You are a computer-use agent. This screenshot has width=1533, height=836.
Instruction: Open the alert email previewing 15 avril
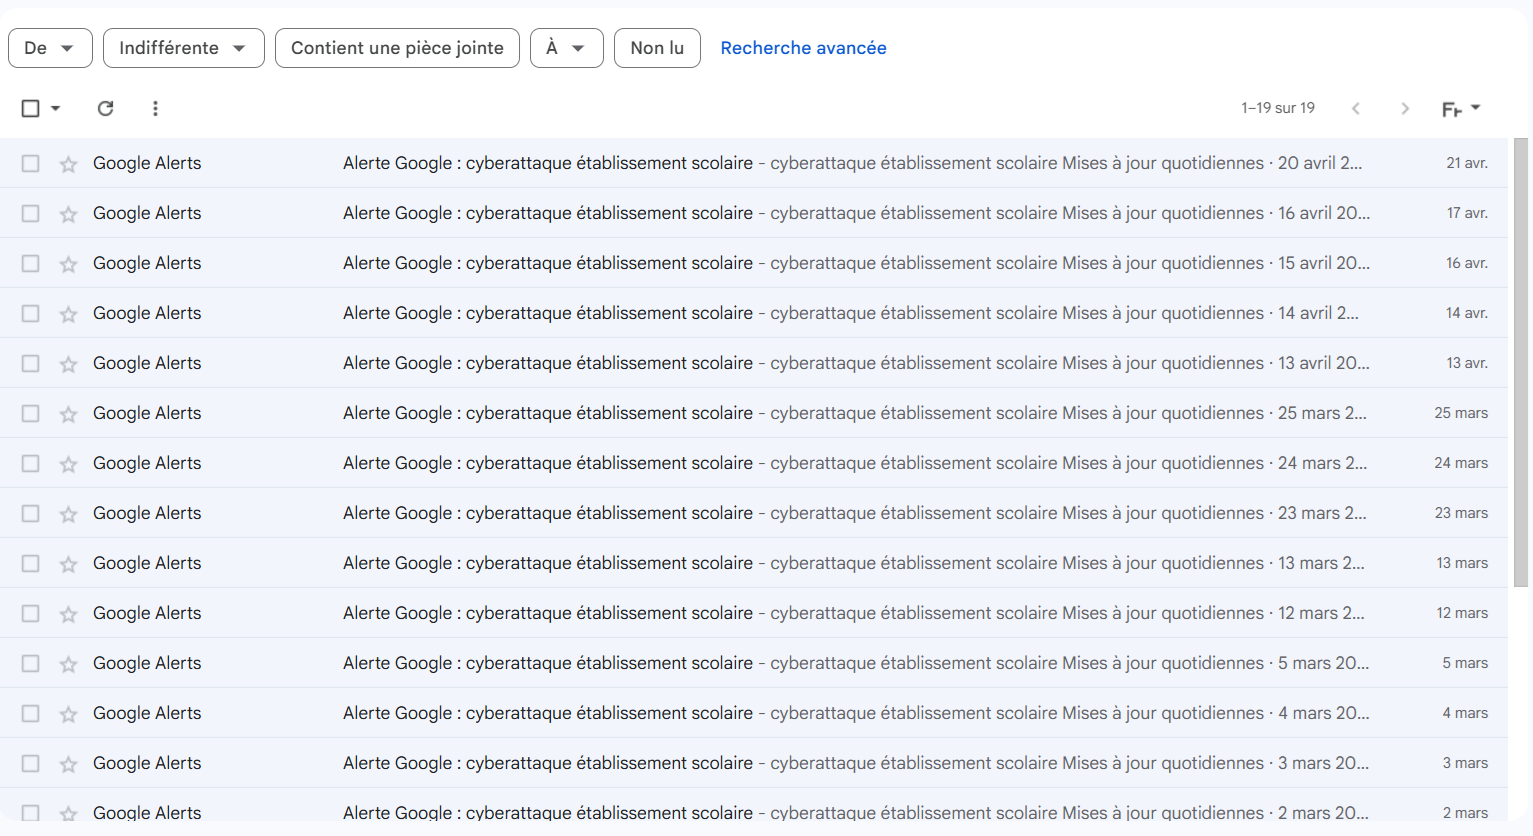(x=754, y=263)
